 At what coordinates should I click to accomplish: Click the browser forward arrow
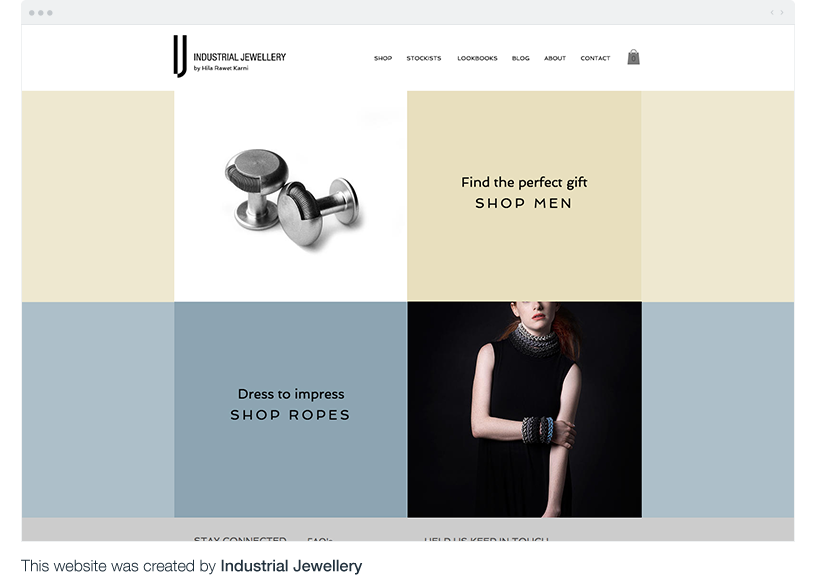pyautogui.click(x=782, y=12)
